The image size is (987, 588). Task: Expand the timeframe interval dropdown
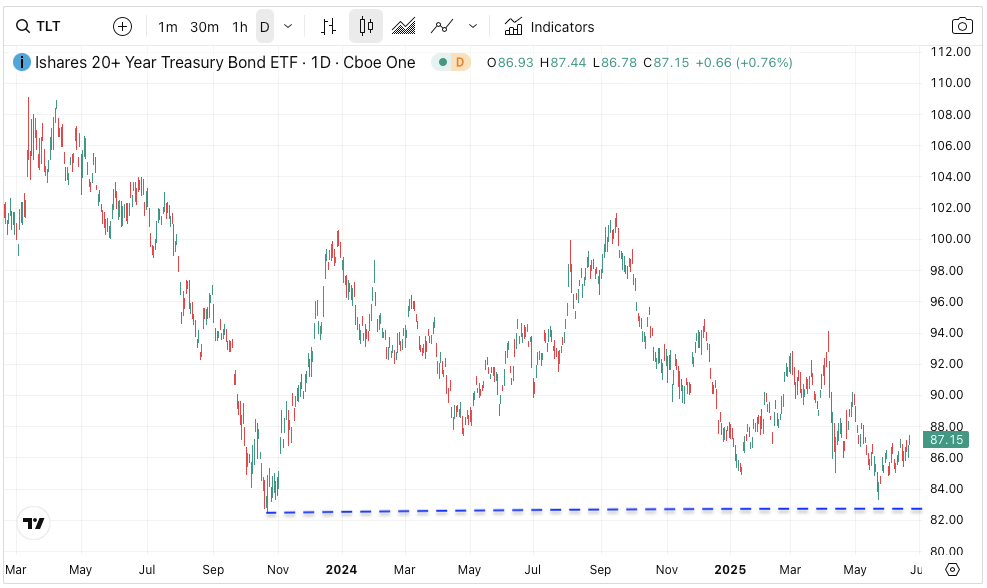click(x=289, y=27)
